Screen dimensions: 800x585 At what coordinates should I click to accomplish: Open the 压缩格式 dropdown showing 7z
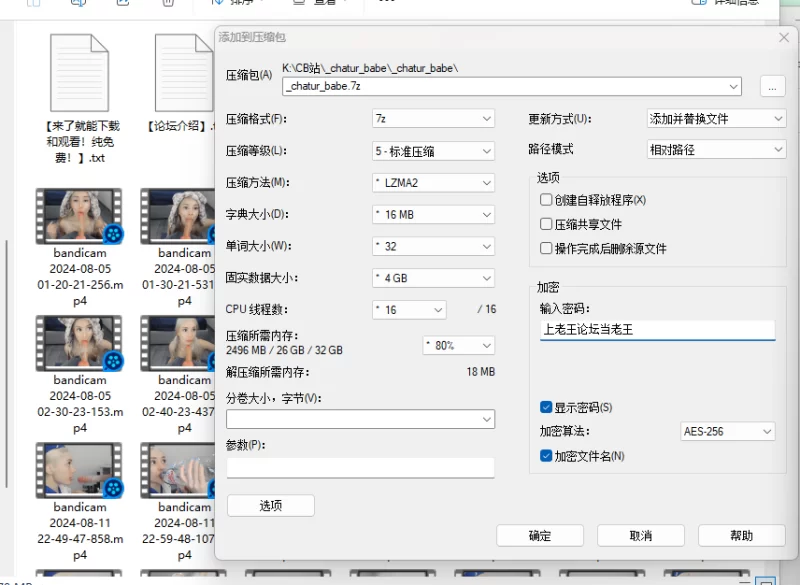coord(433,119)
